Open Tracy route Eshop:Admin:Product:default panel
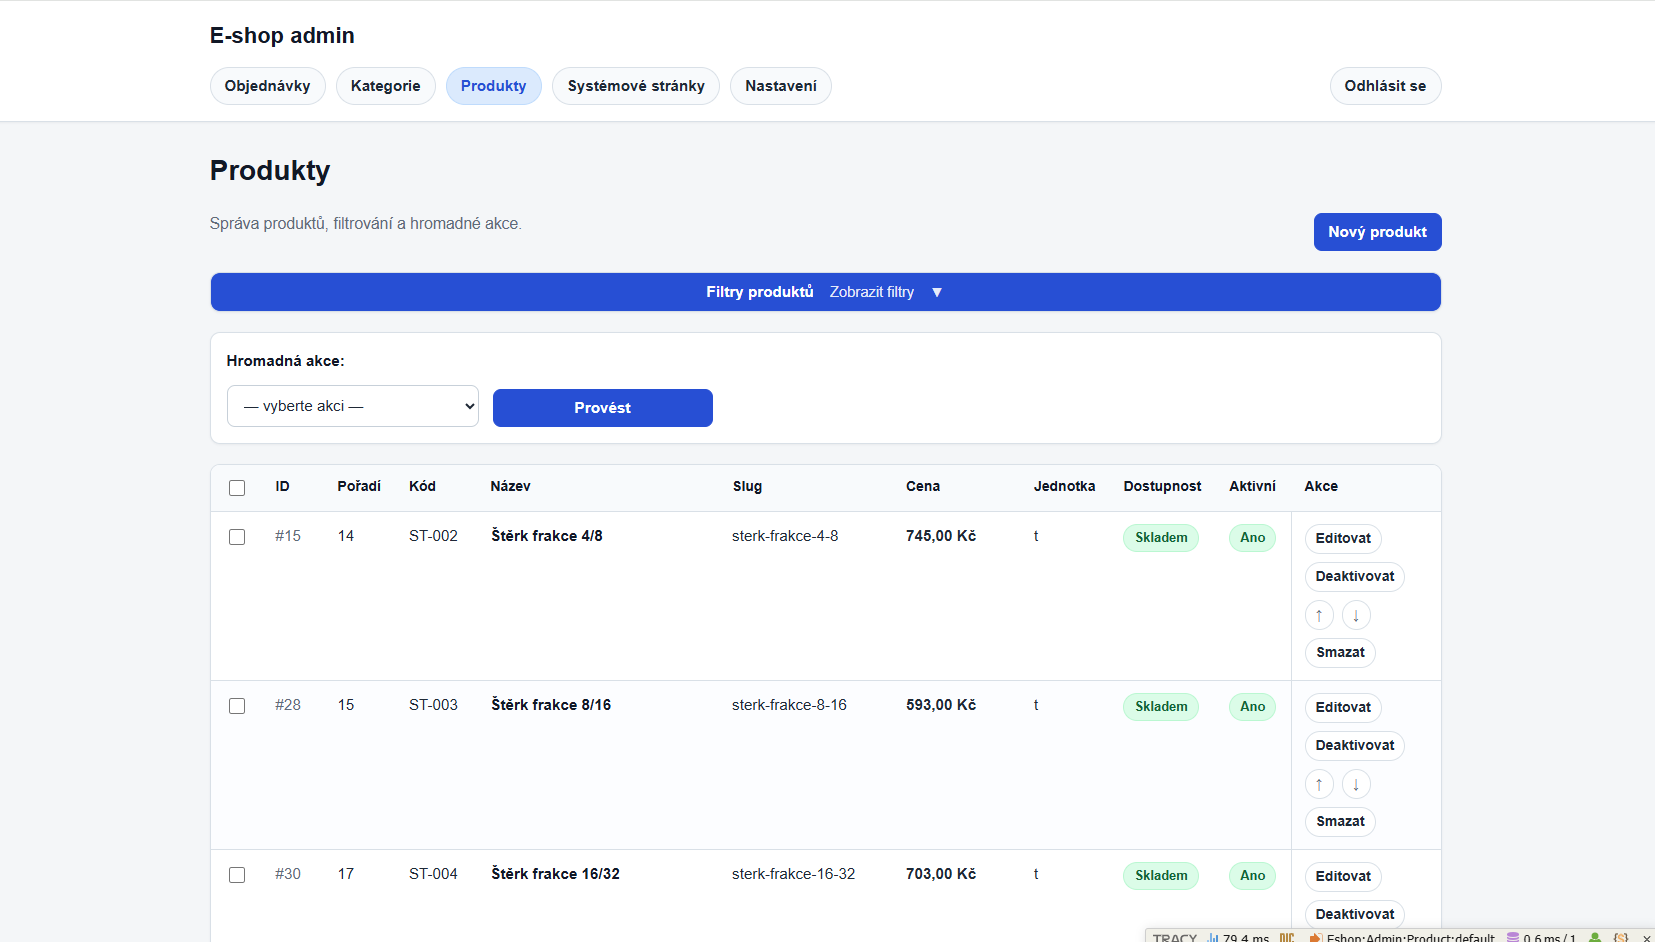 [1401, 938]
